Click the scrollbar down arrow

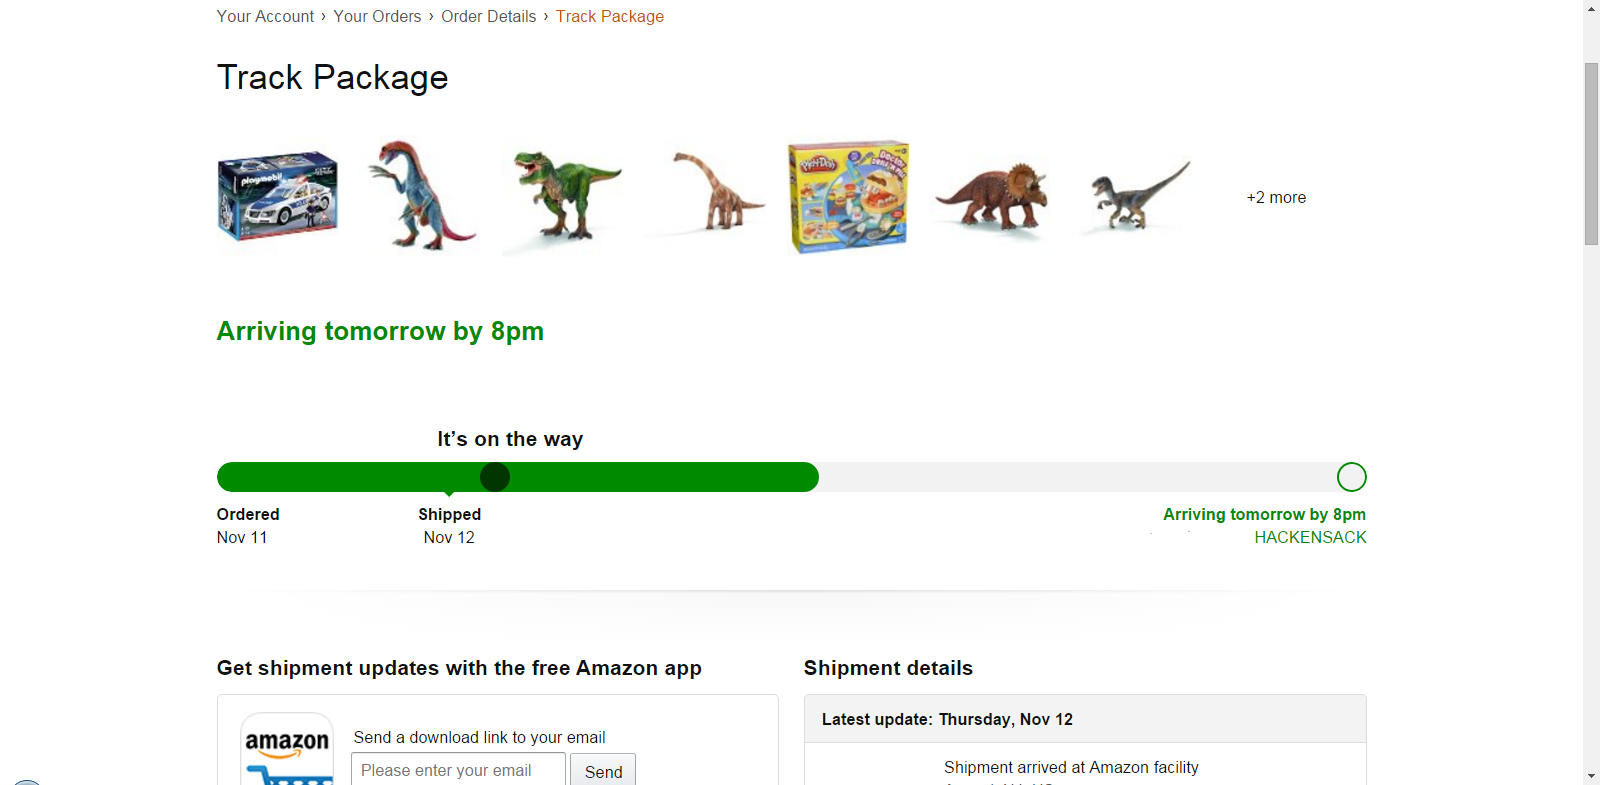1591,776
